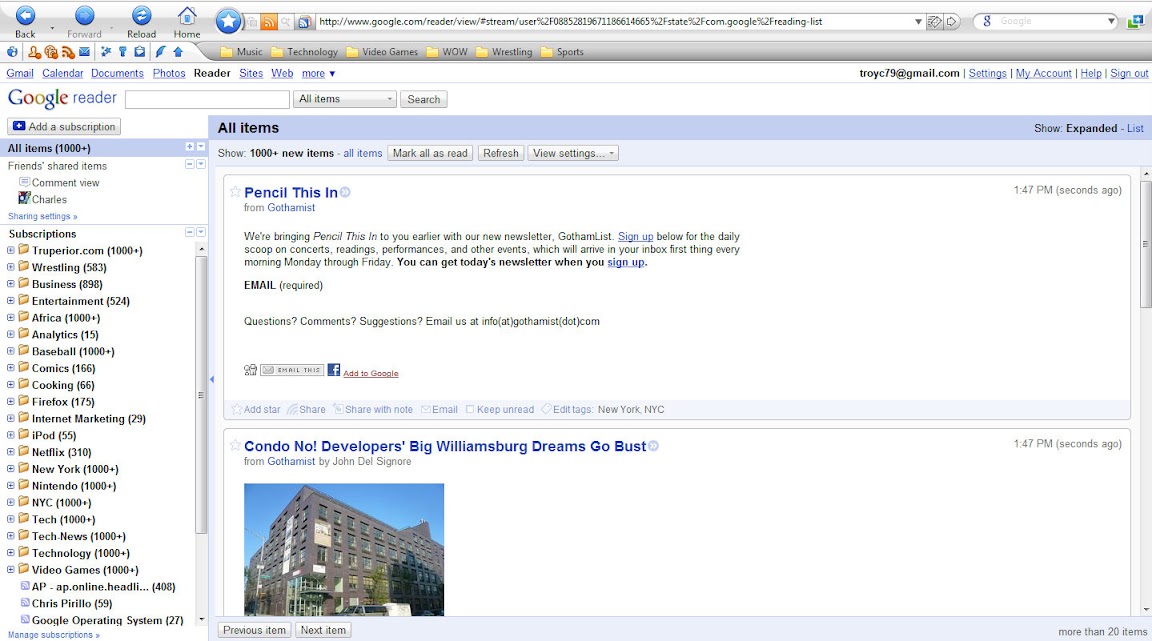
Task: Click the orange person icon in the secondary toolbar
Action: 34,51
